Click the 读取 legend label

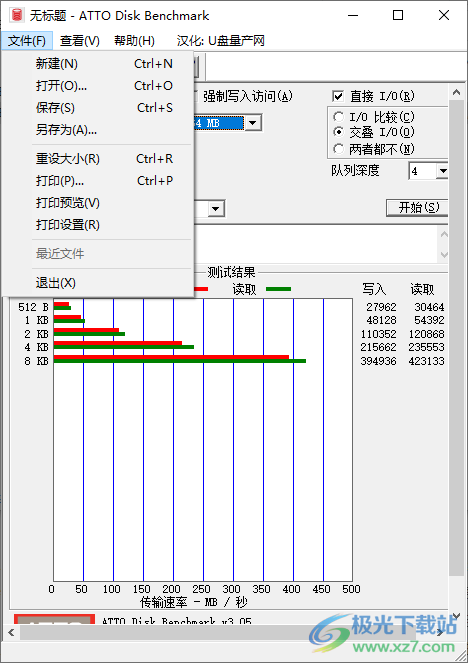[x=244, y=290]
